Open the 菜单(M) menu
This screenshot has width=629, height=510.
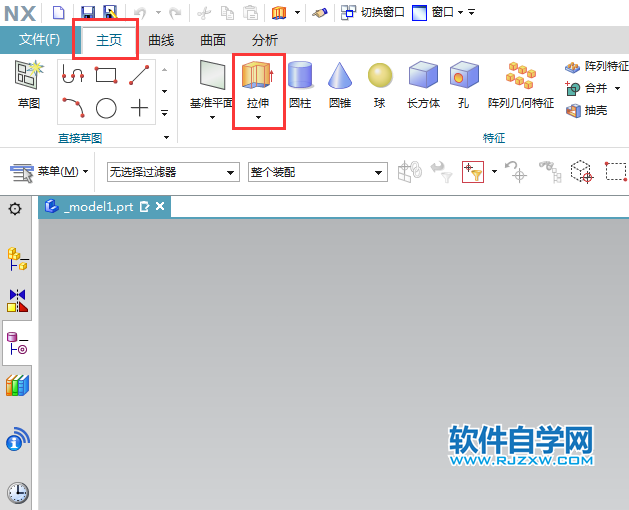pyautogui.click(x=50, y=172)
